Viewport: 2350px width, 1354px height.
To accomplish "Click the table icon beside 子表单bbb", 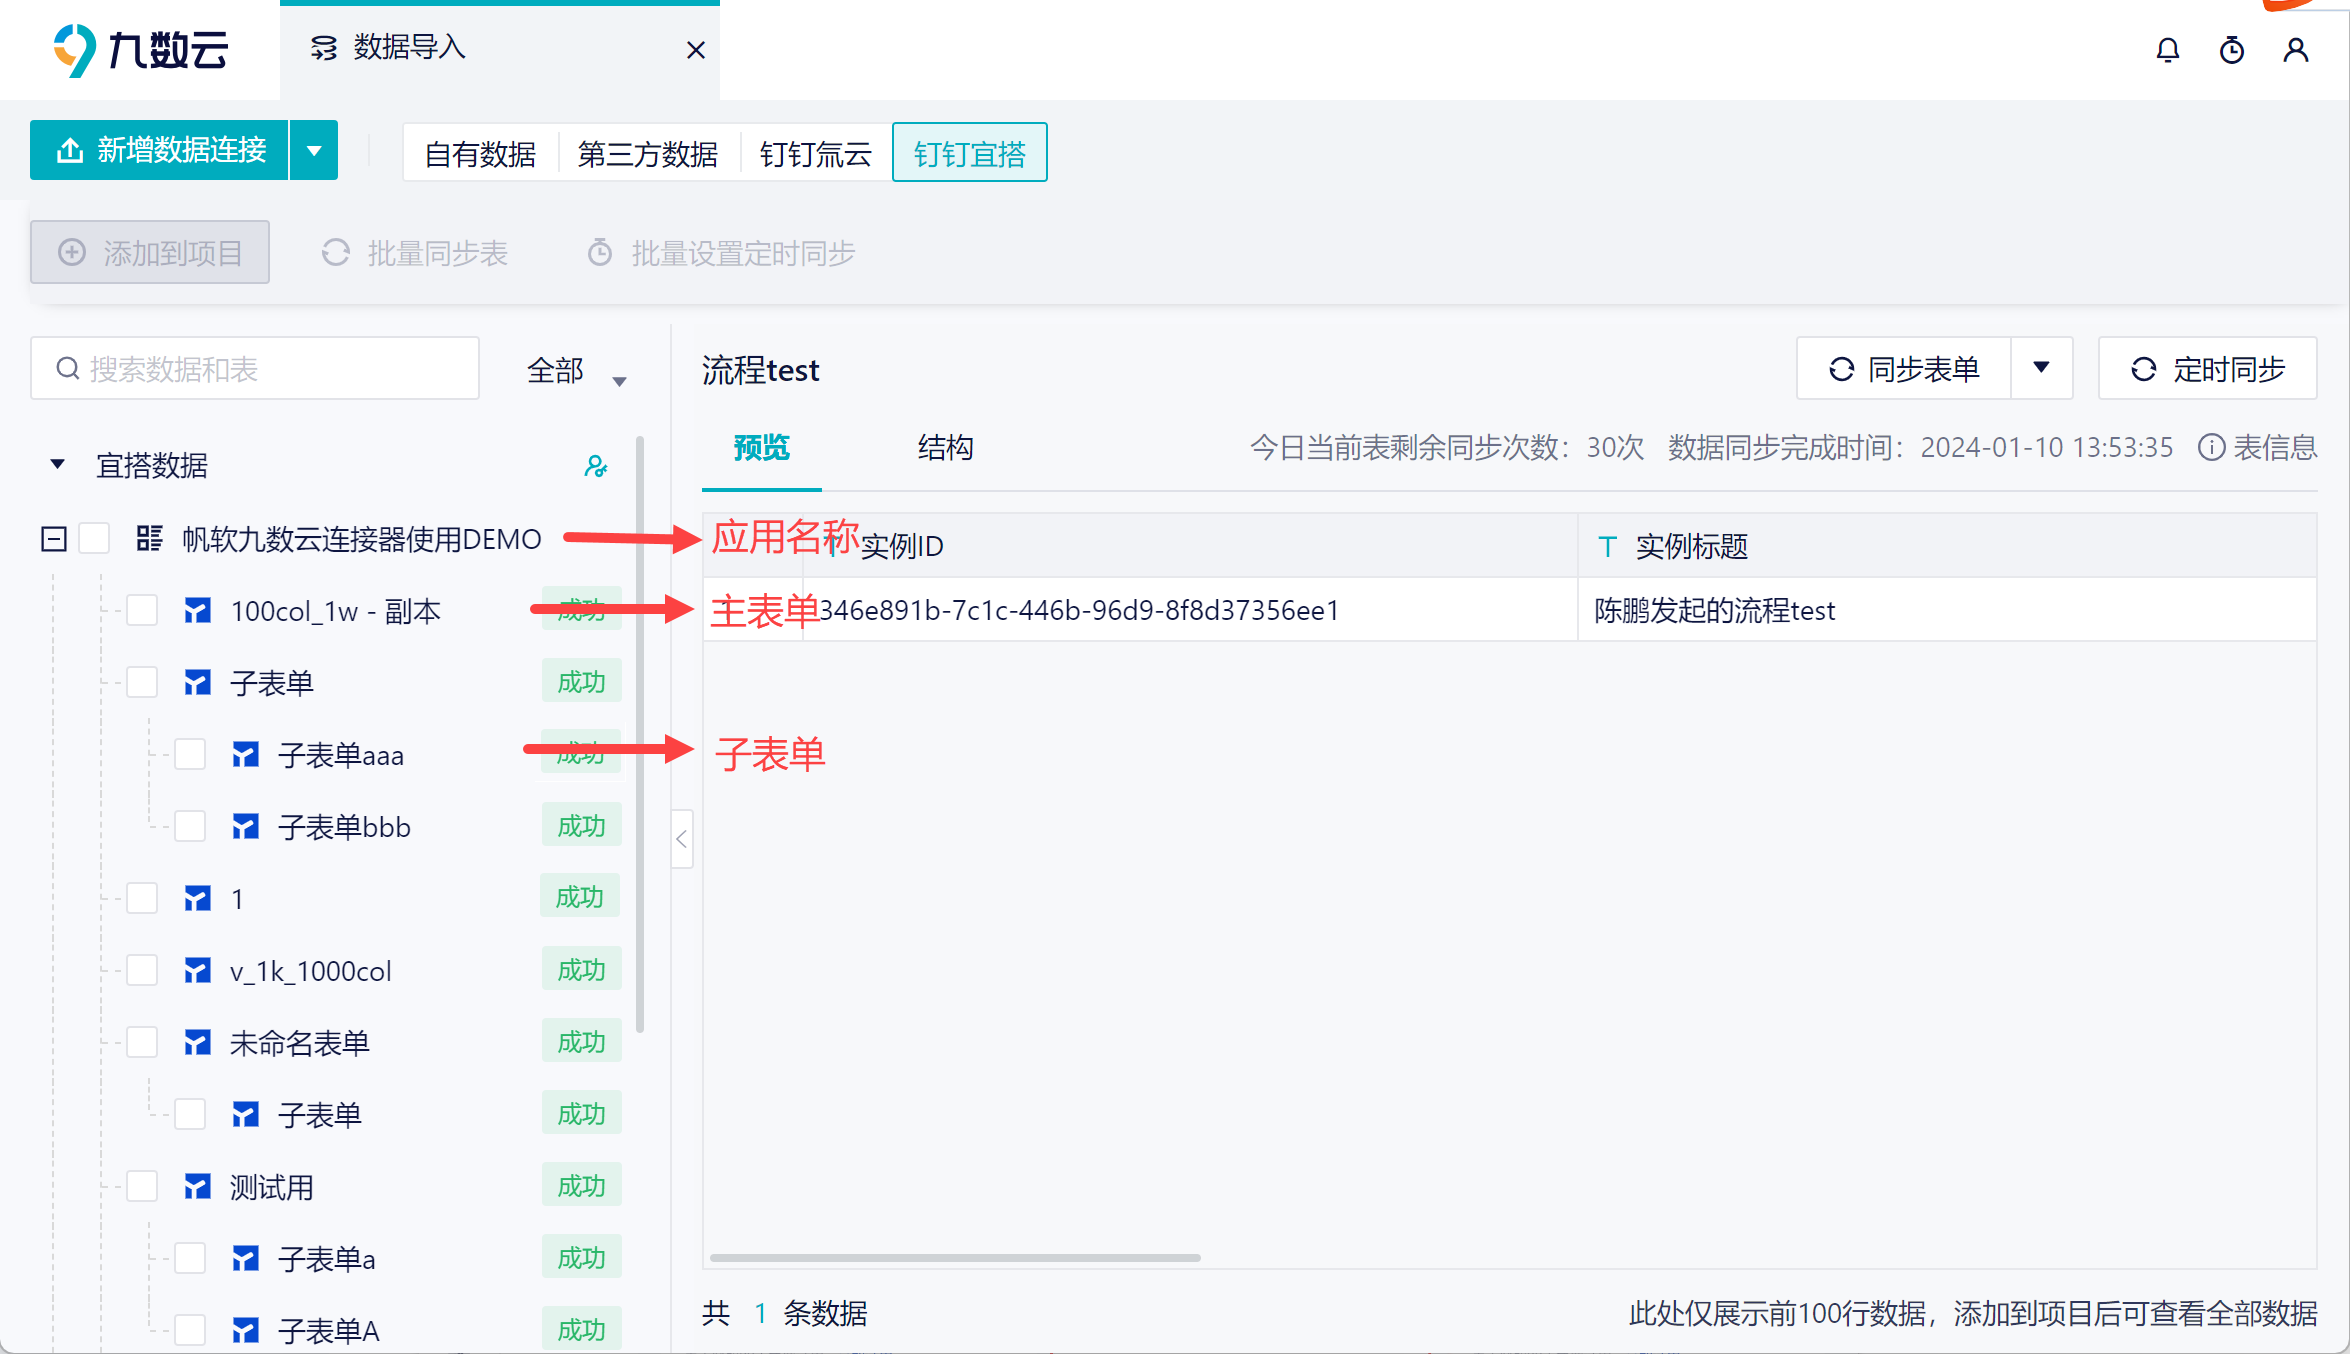I will pyautogui.click(x=245, y=827).
